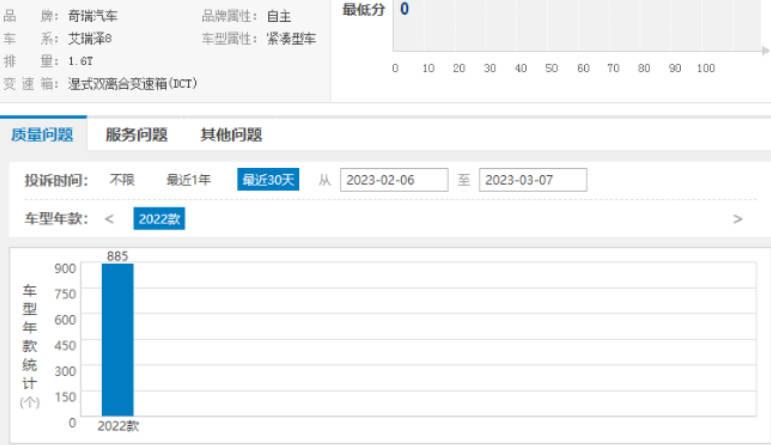Select the 2022款 model year chip
The image size is (771, 445).
pyautogui.click(x=159, y=219)
